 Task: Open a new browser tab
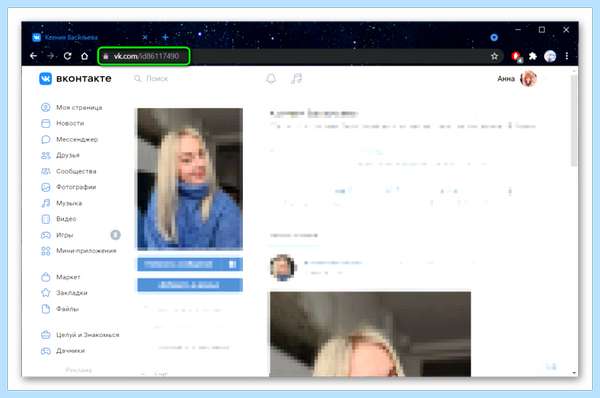click(x=165, y=37)
